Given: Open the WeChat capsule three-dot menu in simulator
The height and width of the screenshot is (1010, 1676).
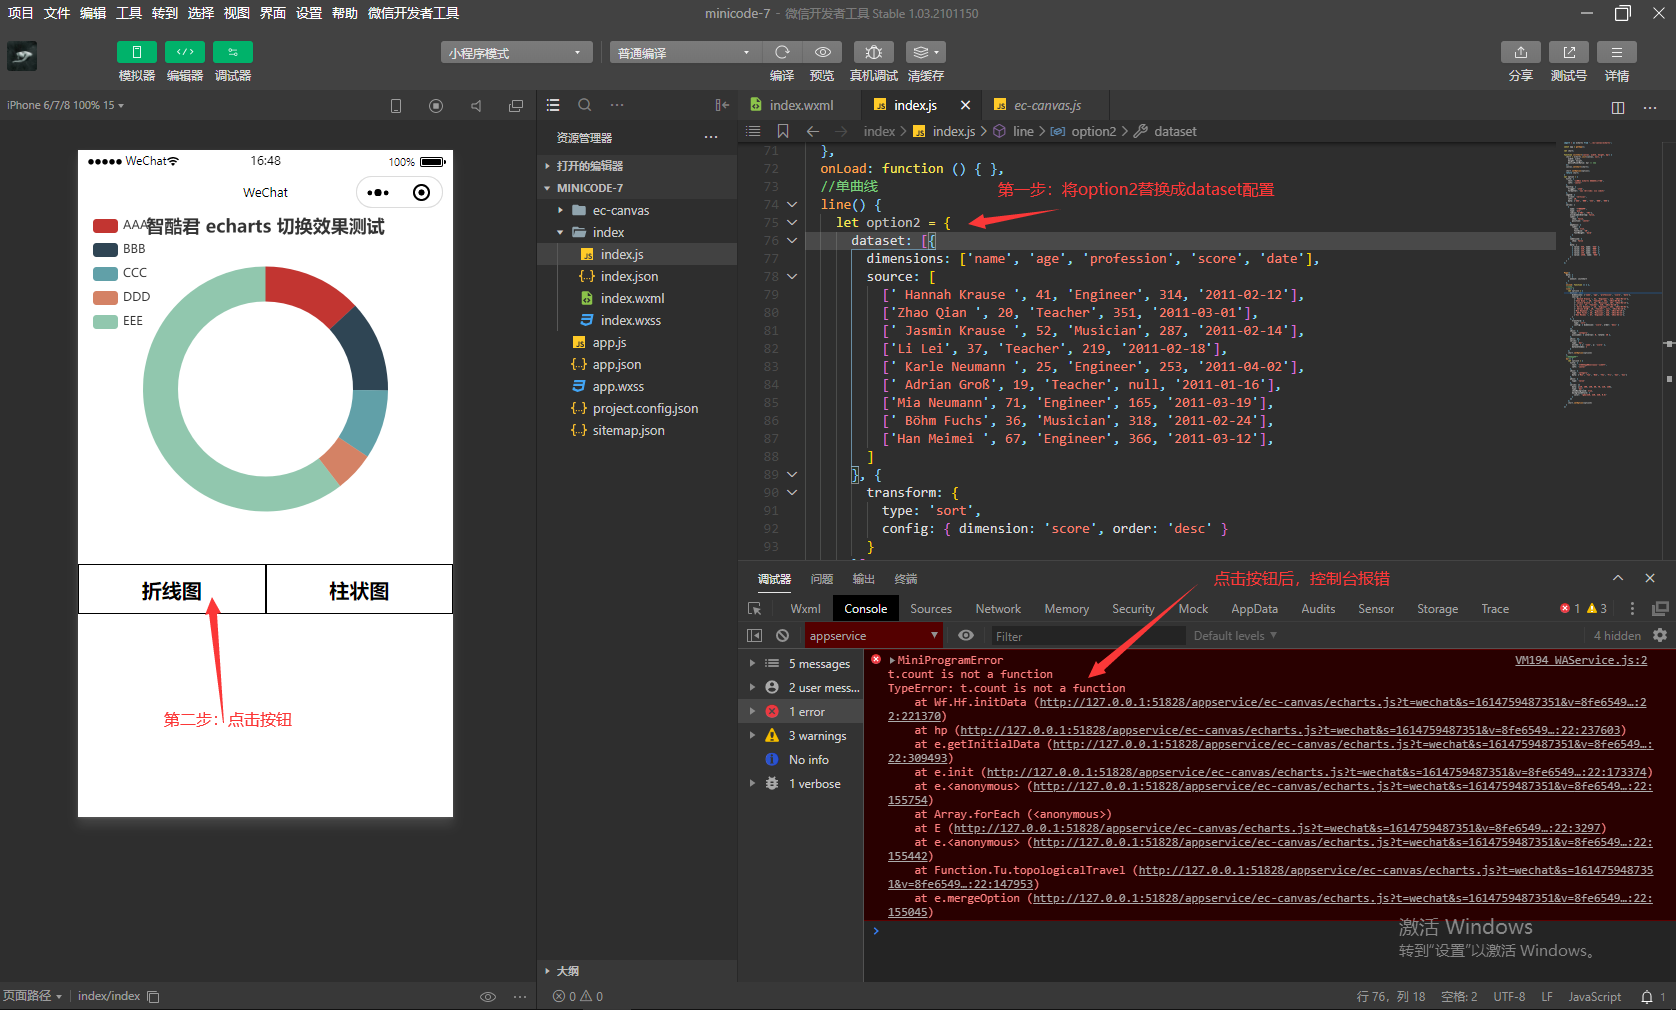Looking at the screenshot, I should tap(378, 192).
